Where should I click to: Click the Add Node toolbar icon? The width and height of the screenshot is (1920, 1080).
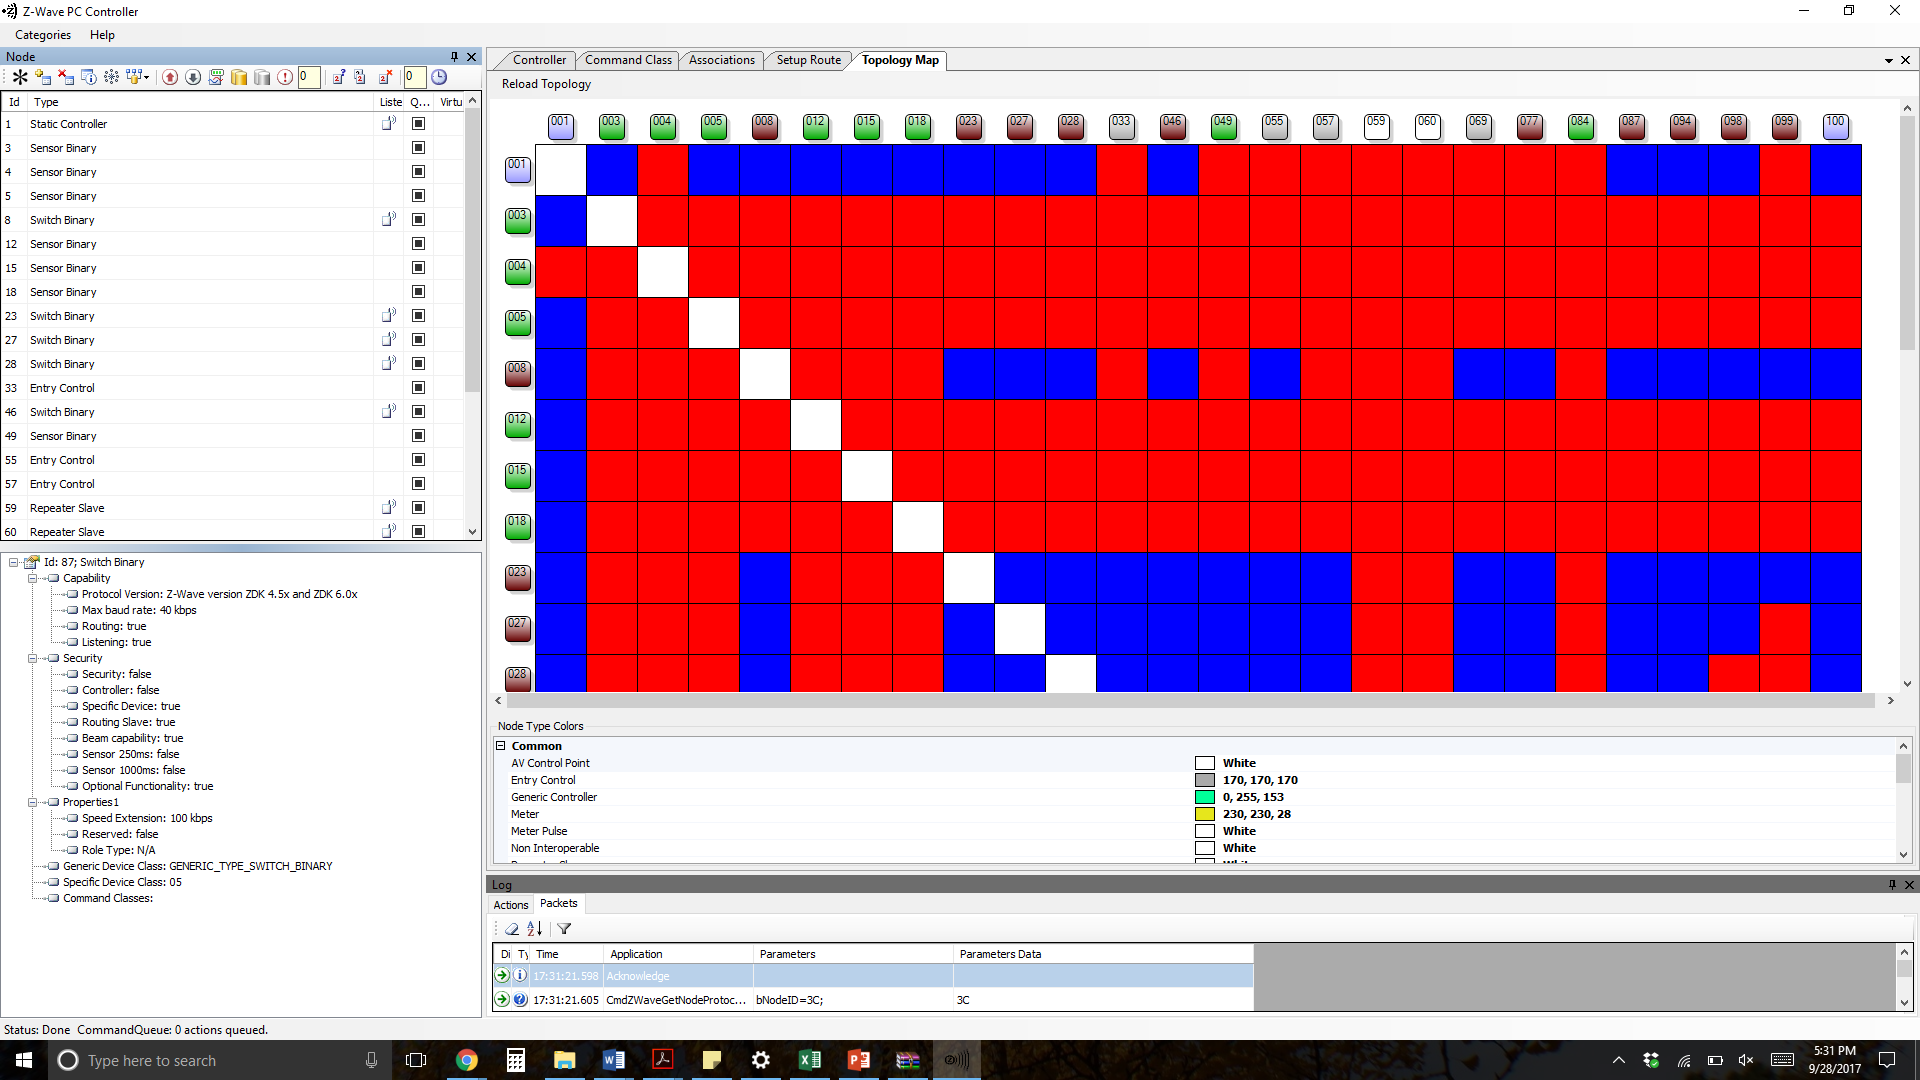point(43,77)
